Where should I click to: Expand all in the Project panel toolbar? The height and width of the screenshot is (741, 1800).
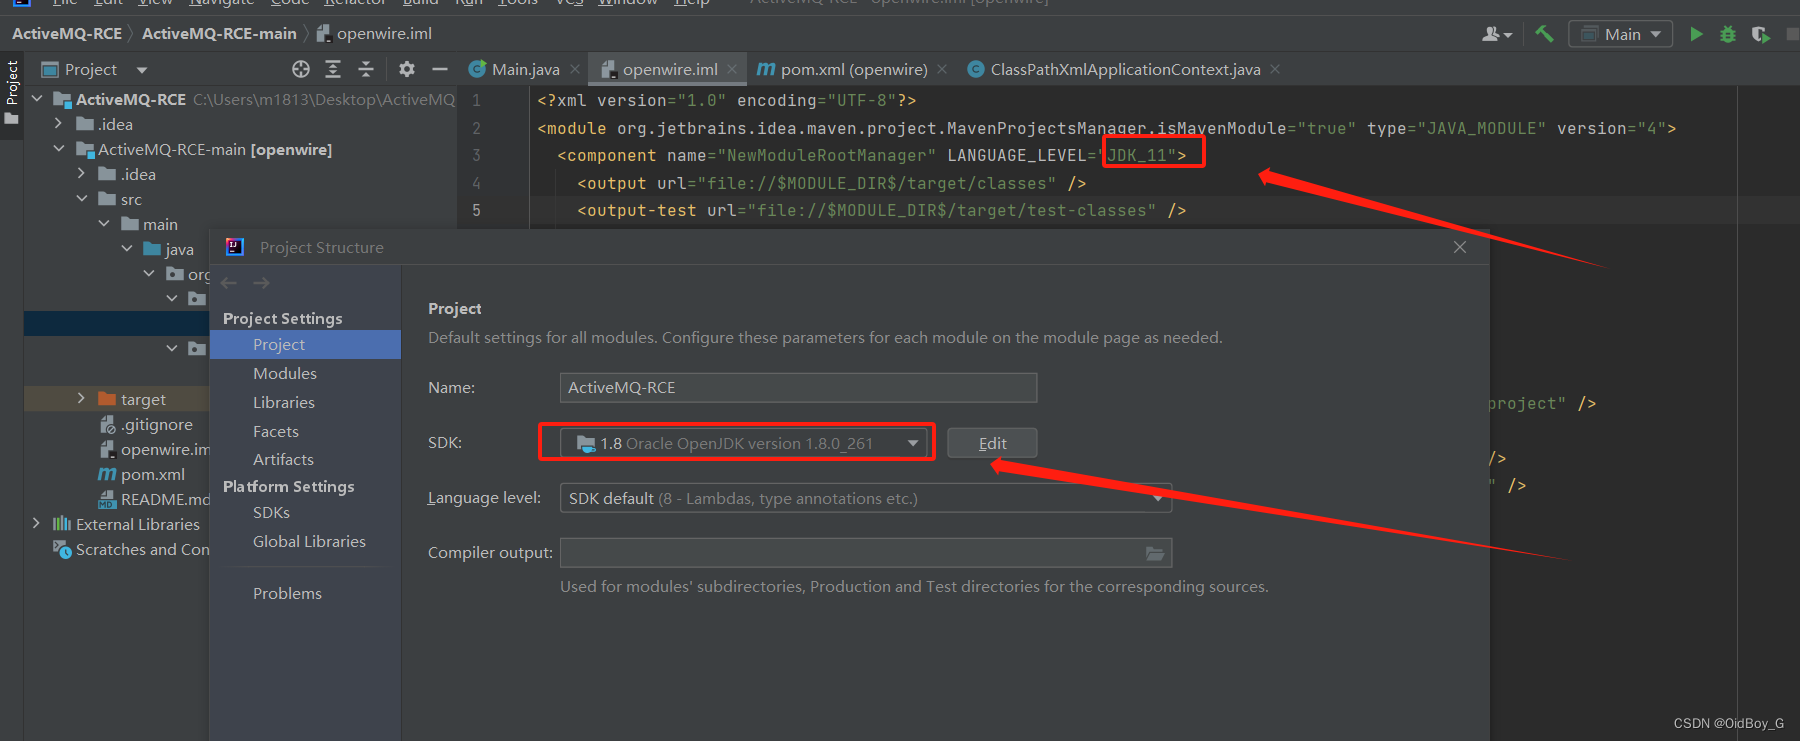[x=333, y=69]
